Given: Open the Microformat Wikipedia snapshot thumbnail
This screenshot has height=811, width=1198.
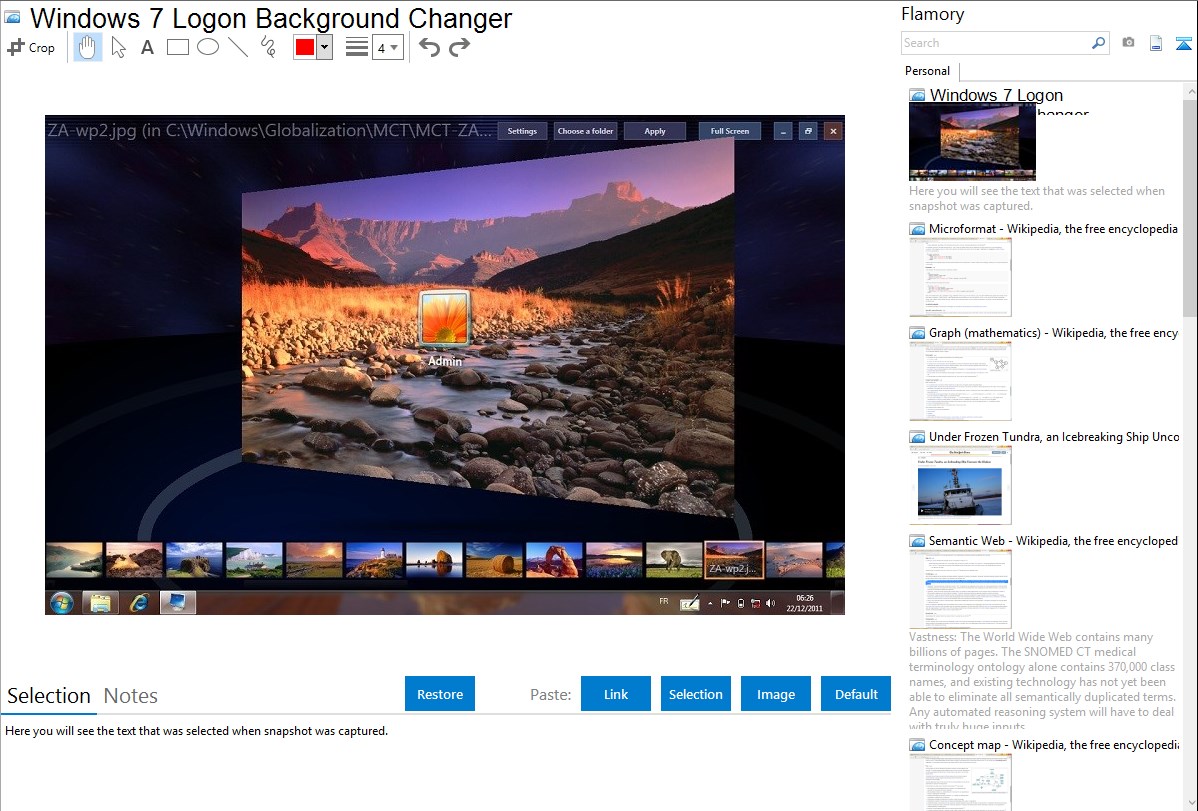Looking at the screenshot, I should pos(960,277).
